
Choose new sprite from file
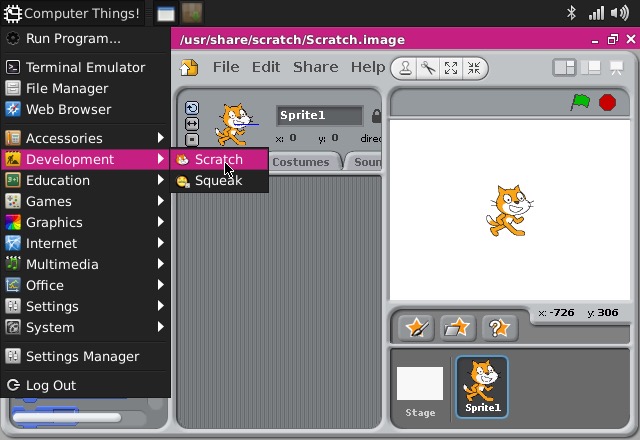(x=457, y=327)
